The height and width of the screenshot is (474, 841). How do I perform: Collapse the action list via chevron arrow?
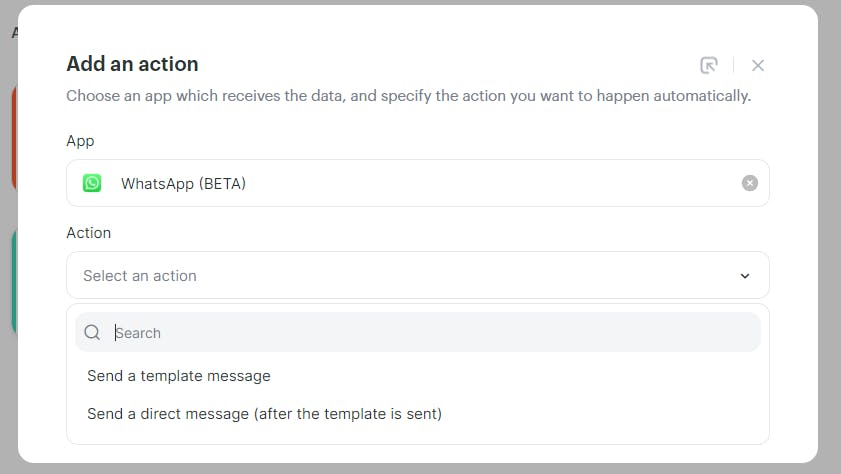click(744, 276)
